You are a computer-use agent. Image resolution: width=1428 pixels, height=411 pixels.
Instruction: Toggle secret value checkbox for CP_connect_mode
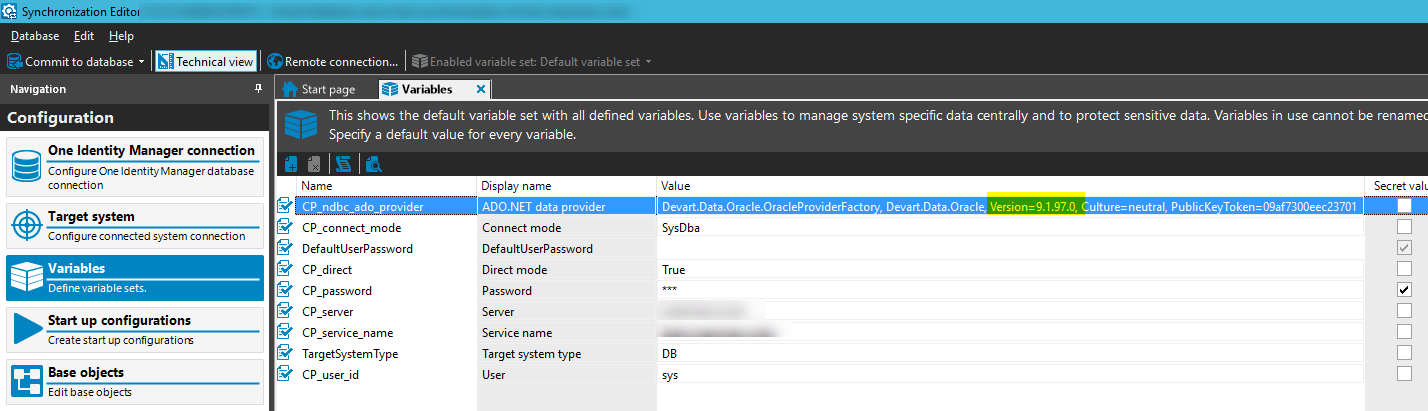pyautogui.click(x=1405, y=227)
